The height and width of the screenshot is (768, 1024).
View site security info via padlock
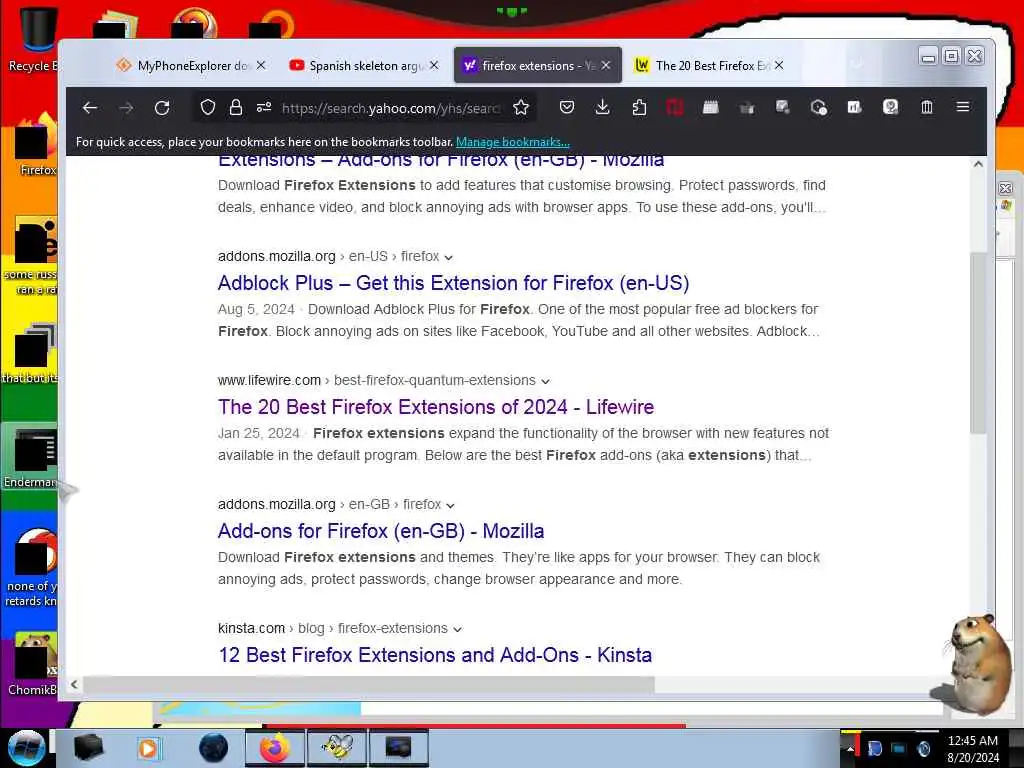236,107
